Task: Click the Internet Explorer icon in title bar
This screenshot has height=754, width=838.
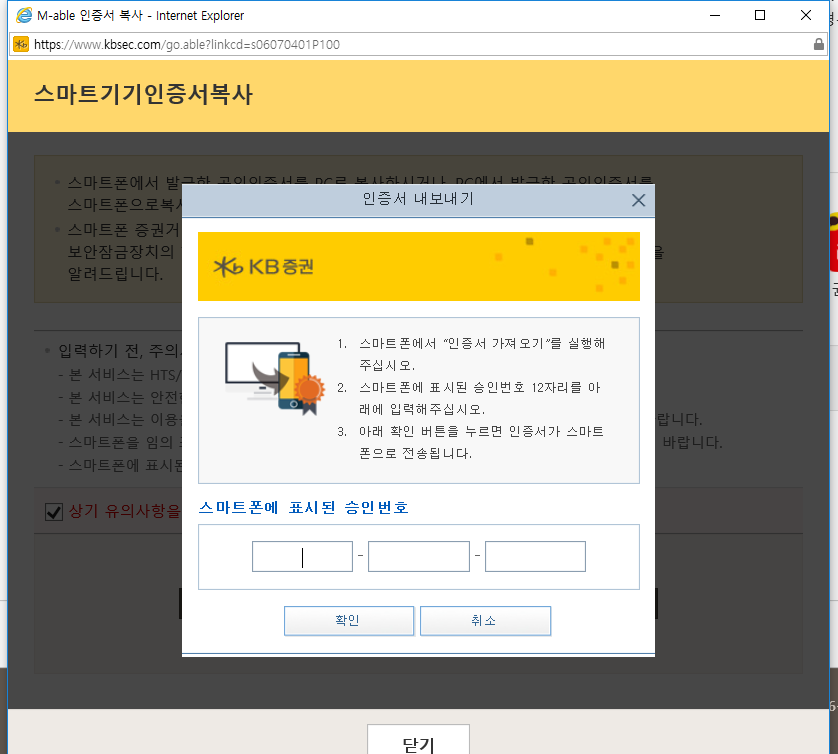Action: [24, 15]
